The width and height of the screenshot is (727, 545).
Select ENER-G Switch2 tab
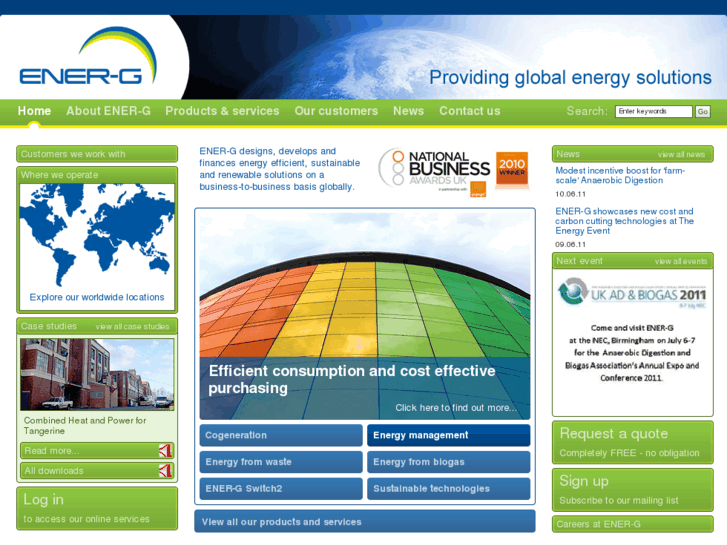coord(281,489)
